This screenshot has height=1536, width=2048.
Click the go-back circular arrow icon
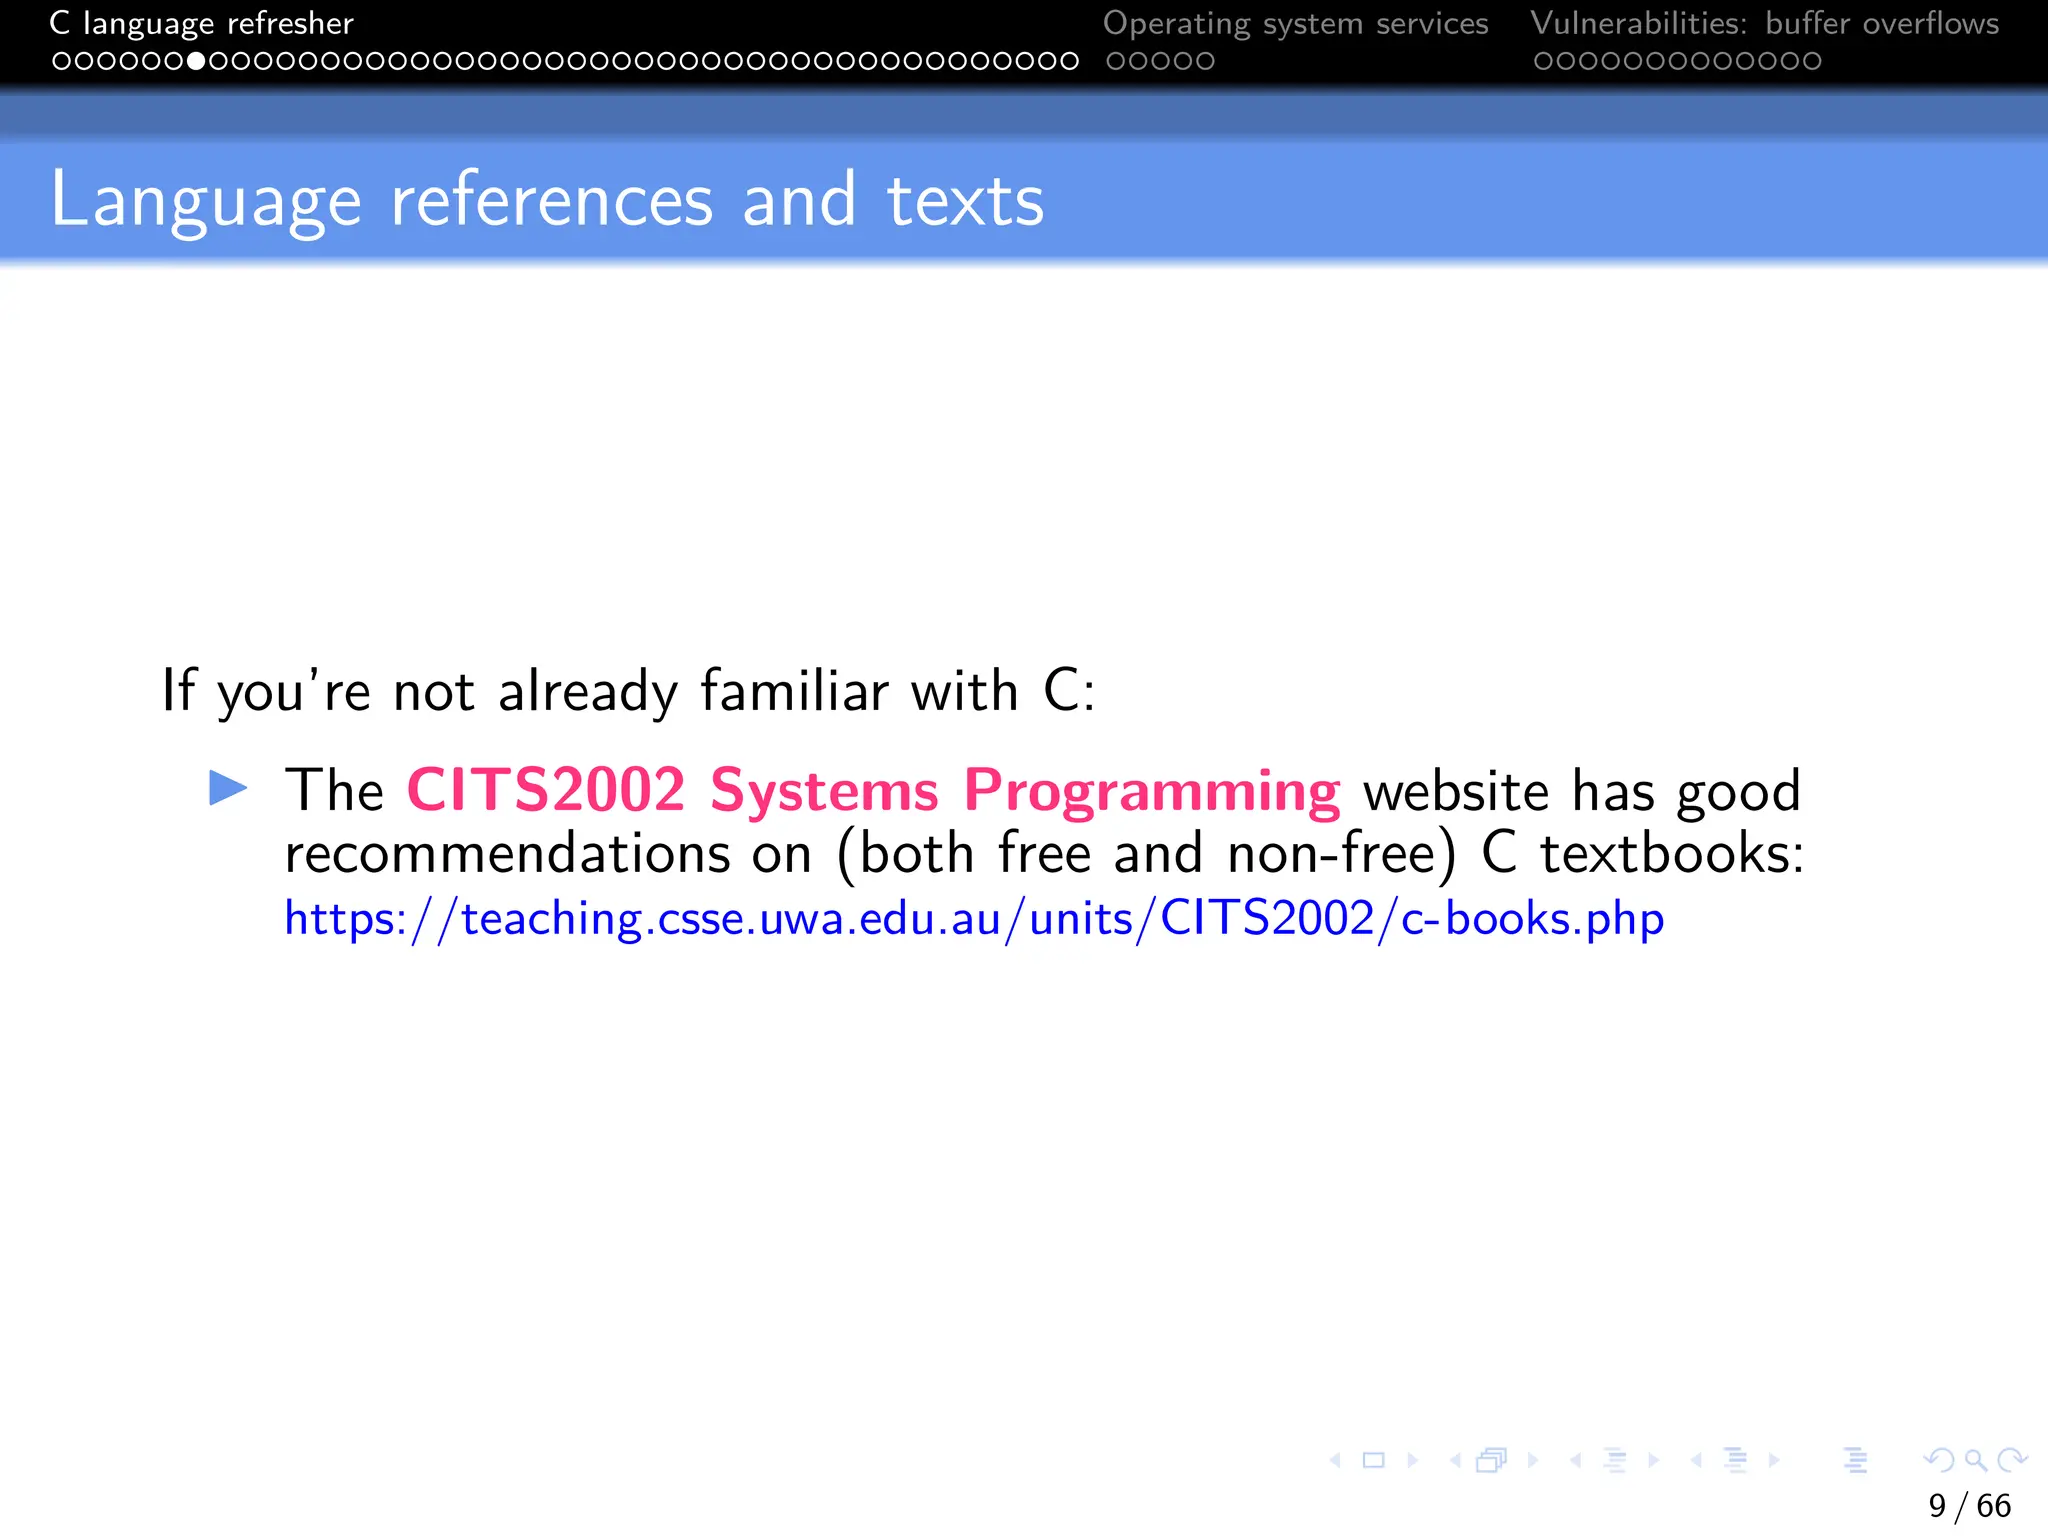(1939, 1461)
